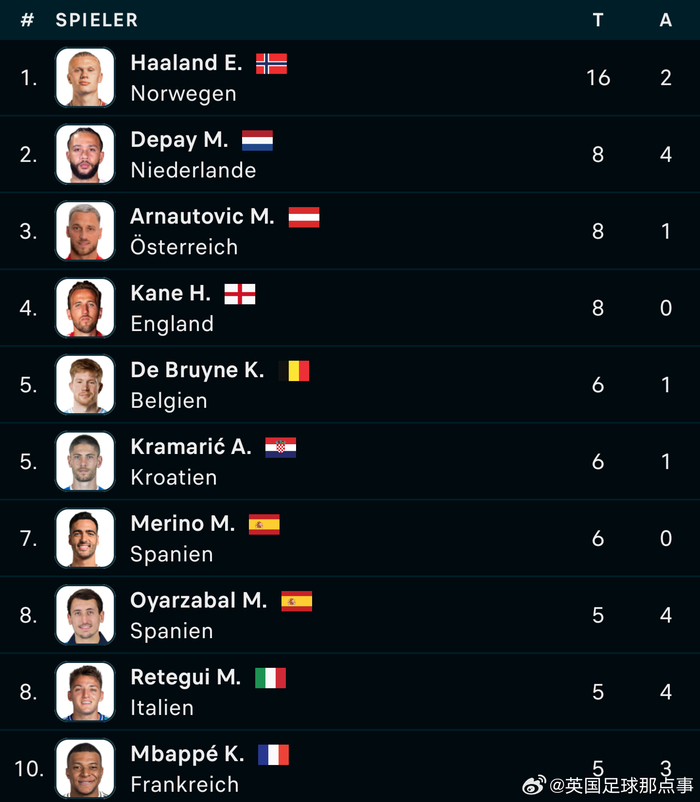The width and height of the screenshot is (700, 802).
Task: Click Mbappé's profile picture
Action: (85, 768)
